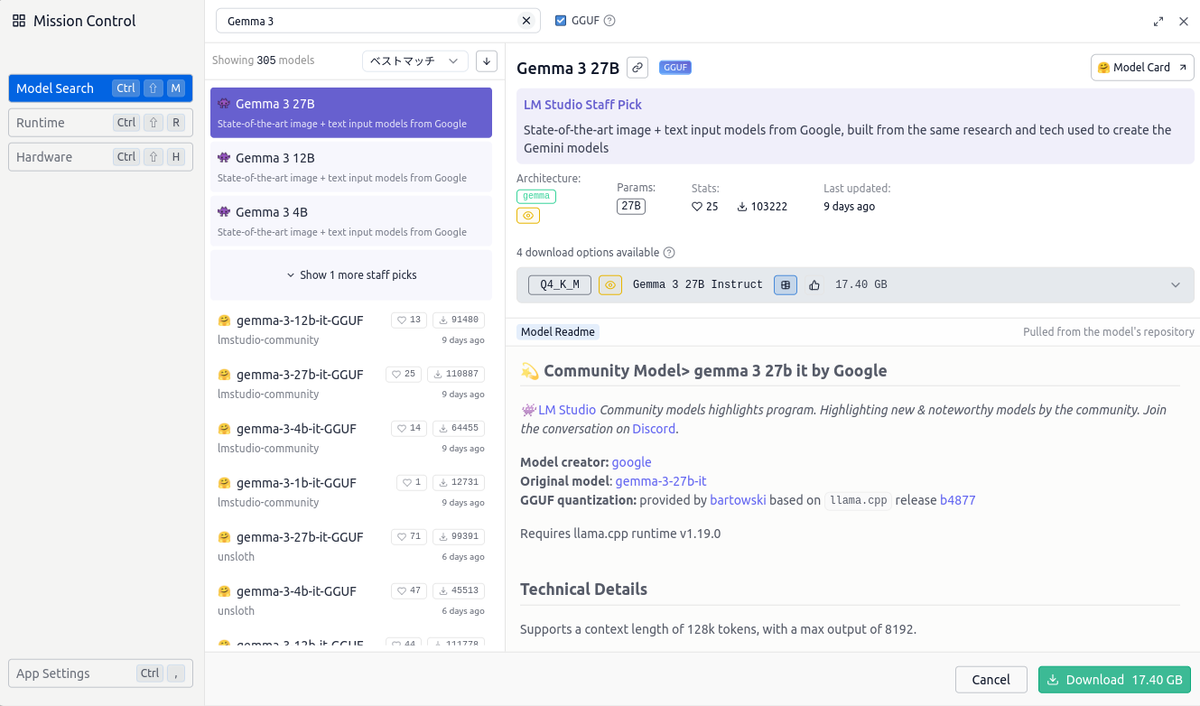
Task: Click the vision eye icon under Architecture
Action: coord(528,215)
